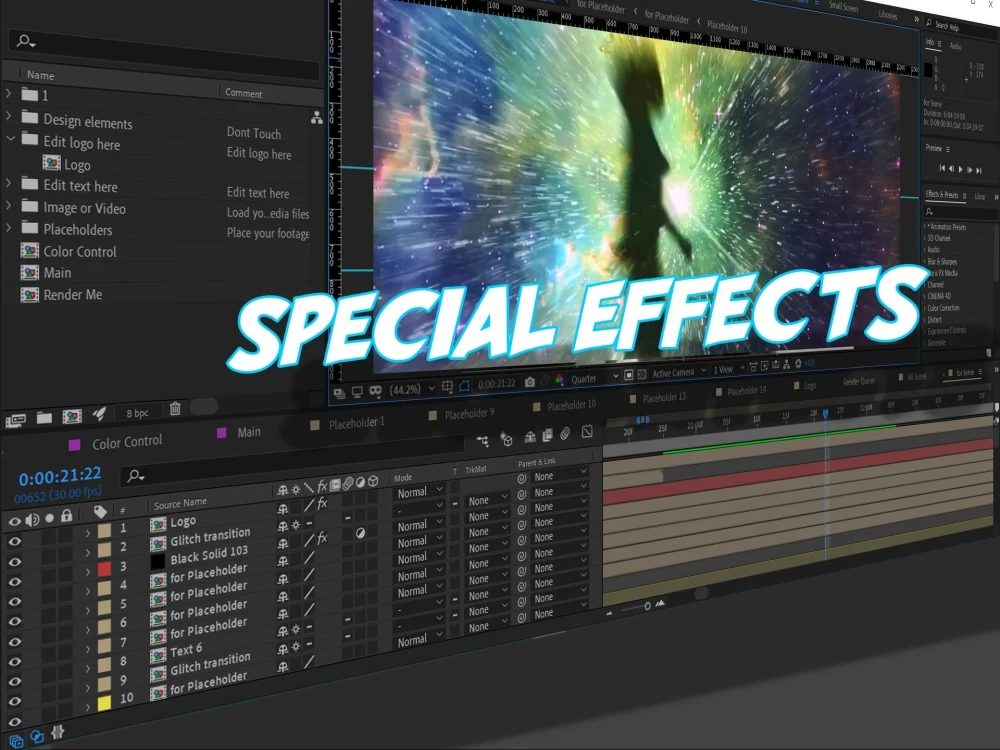
Task: Hide the Glitch transition layer 2
Action: coord(15,562)
